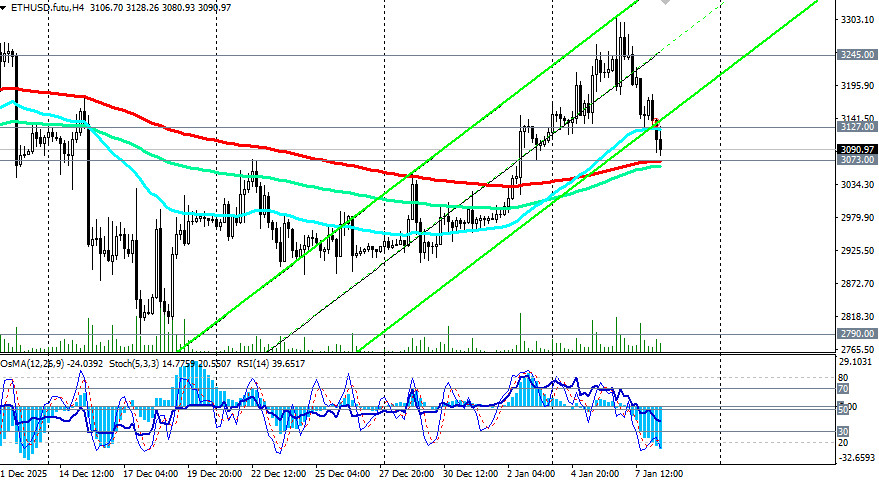The height and width of the screenshot is (483, 879).
Task: Click the 30 Dec 12:00 time label
Action: tap(470, 473)
